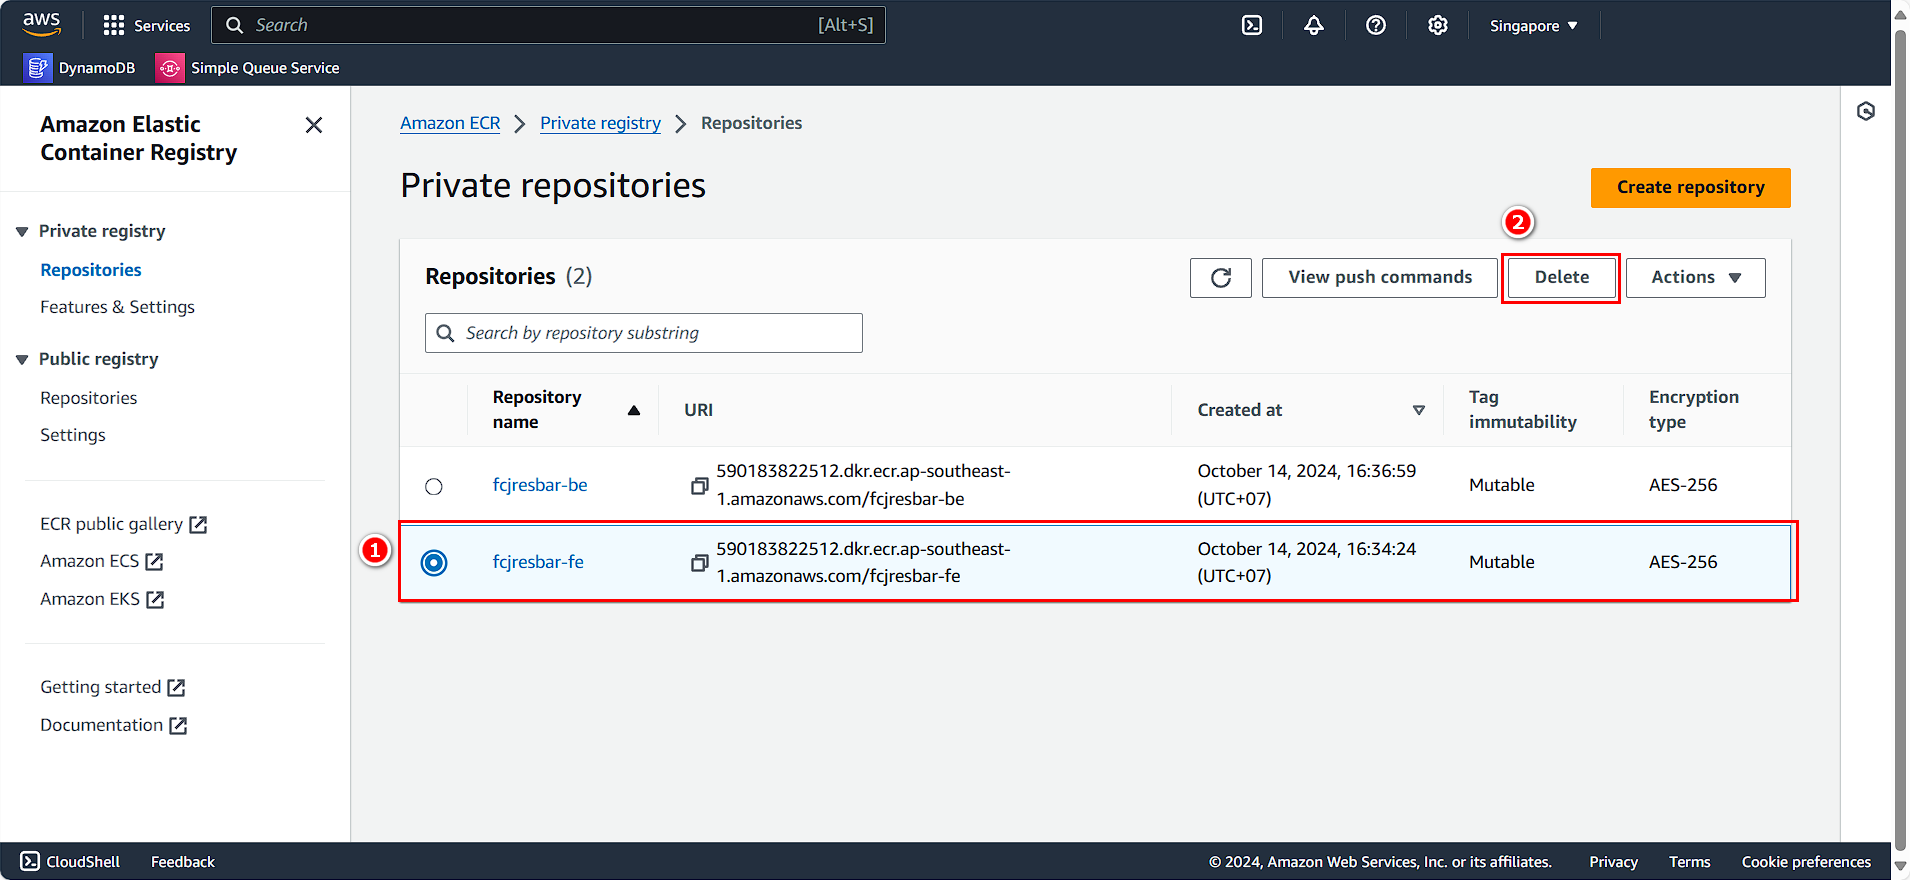Click the Create repository button

[1691, 188]
